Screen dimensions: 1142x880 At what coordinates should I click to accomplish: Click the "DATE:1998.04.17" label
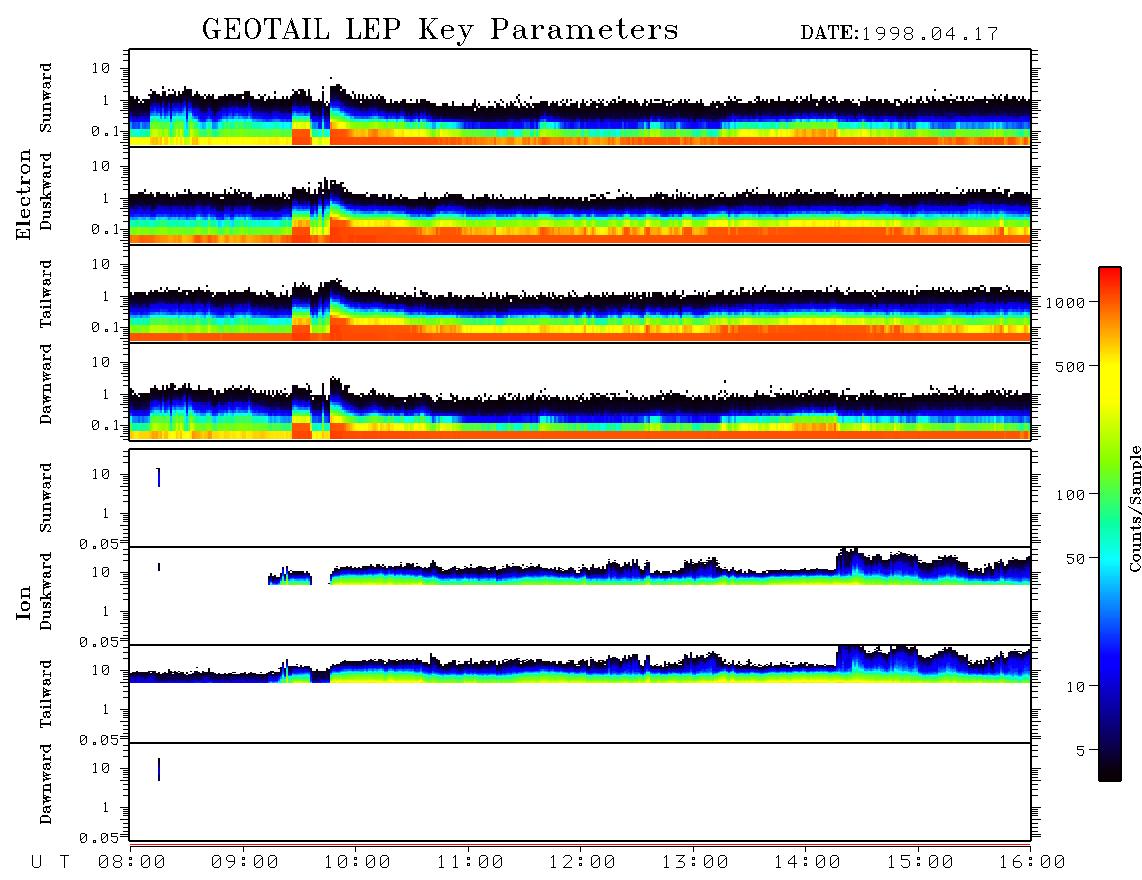pyautogui.click(x=899, y=34)
